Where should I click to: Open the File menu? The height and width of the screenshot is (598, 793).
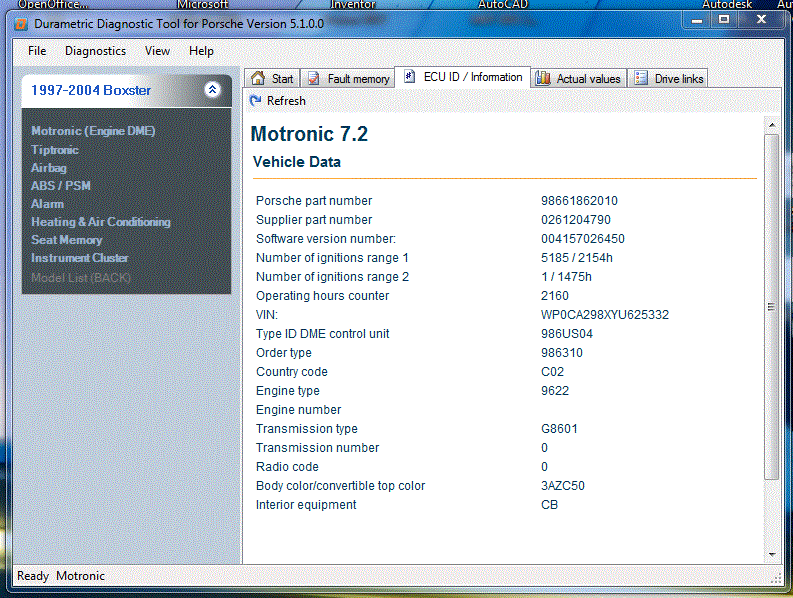tap(37, 51)
